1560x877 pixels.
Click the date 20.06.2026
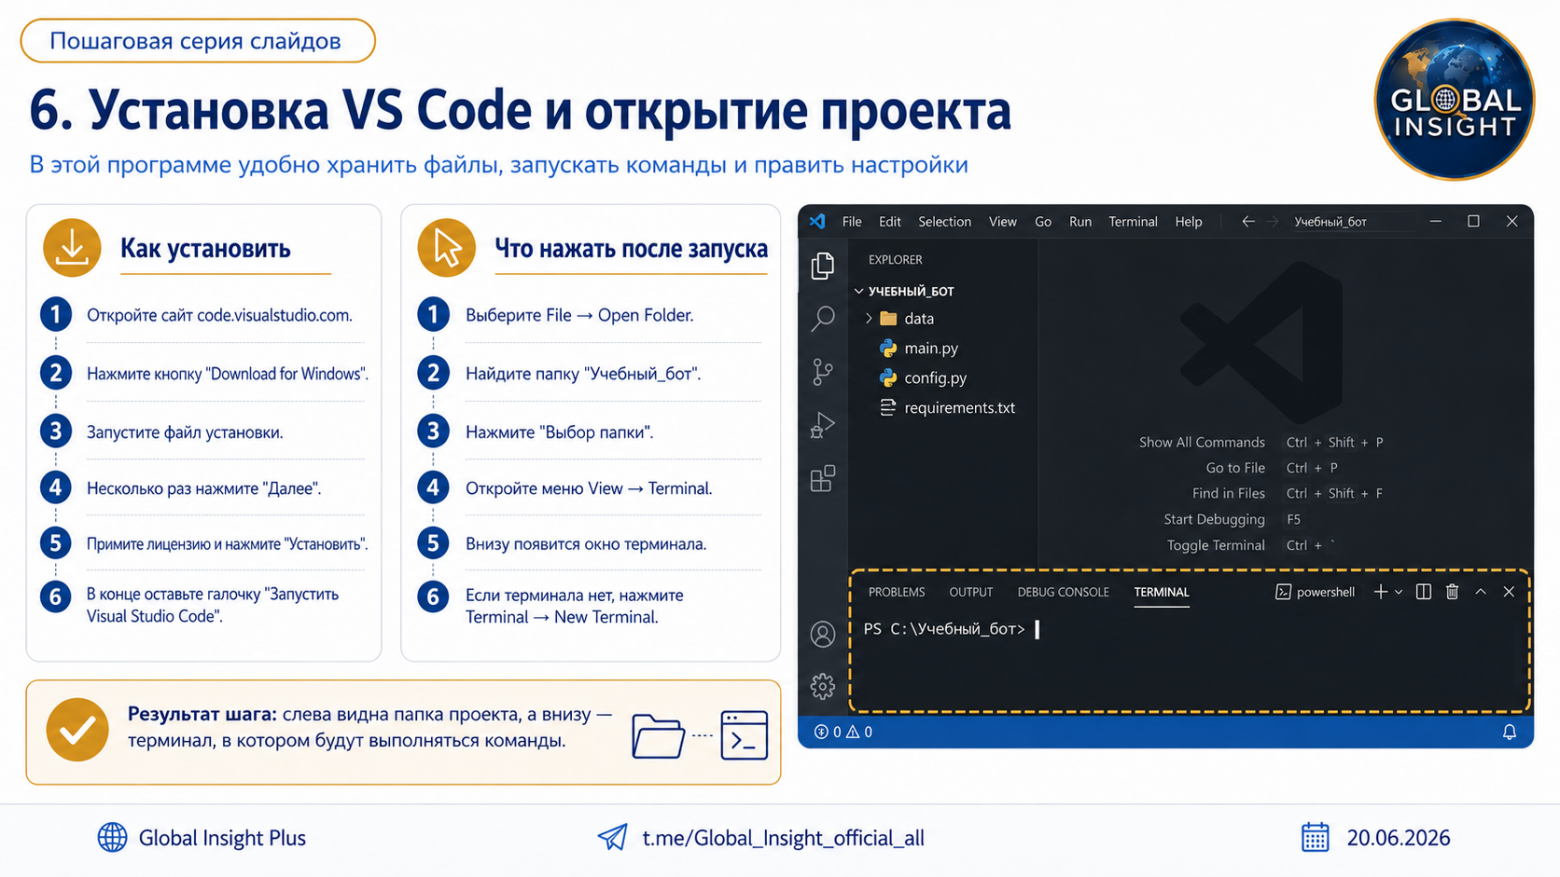(1398, 838)
